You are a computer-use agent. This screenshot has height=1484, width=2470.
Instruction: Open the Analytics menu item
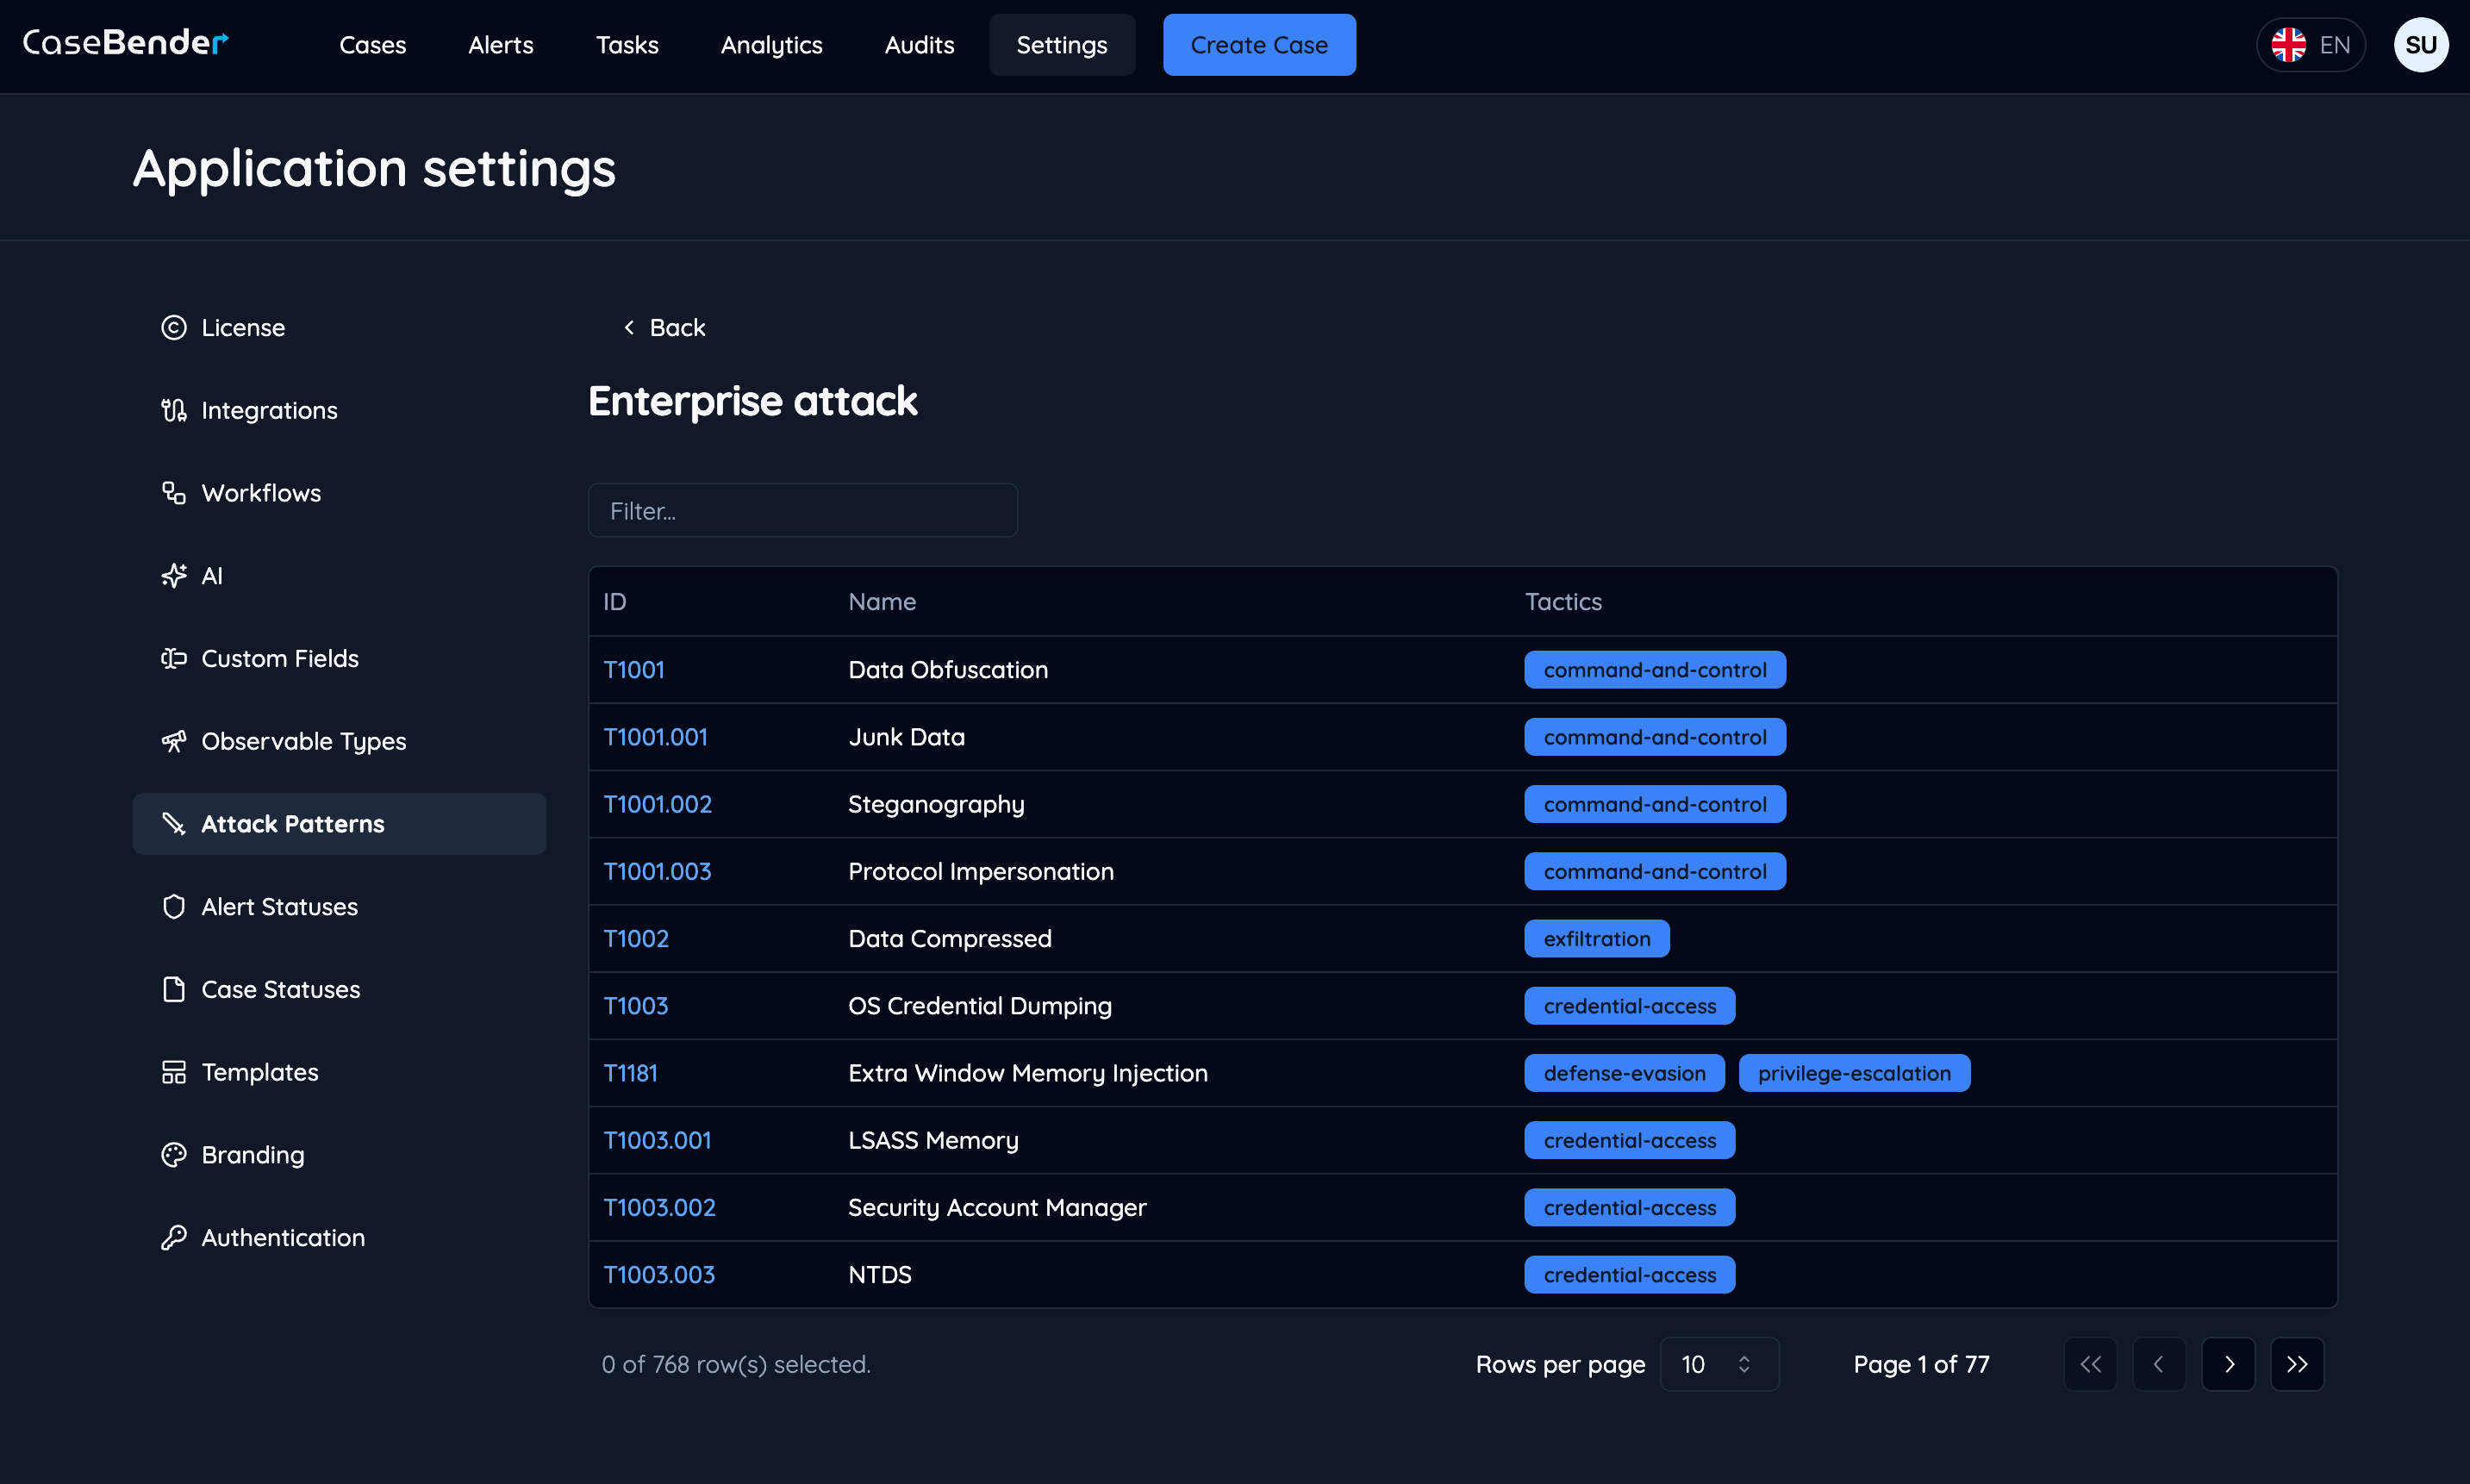tap(772, 45)
